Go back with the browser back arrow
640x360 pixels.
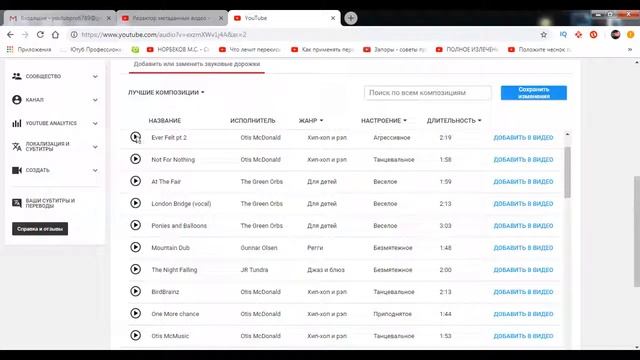[x=10, y=35]
